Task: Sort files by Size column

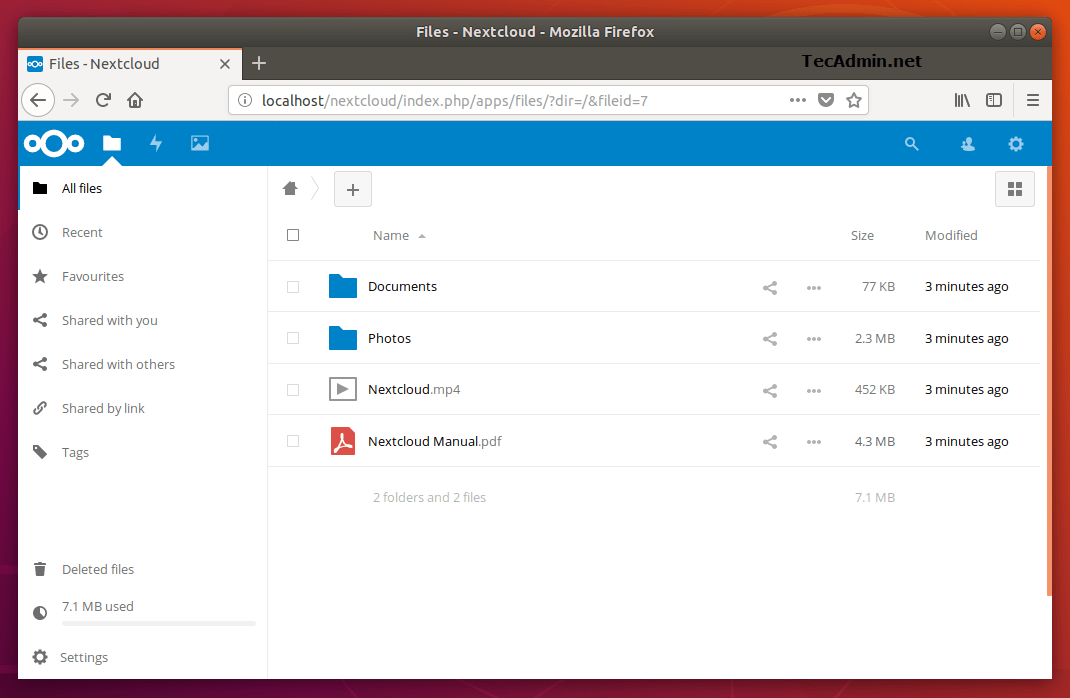Action: point(862,235)
